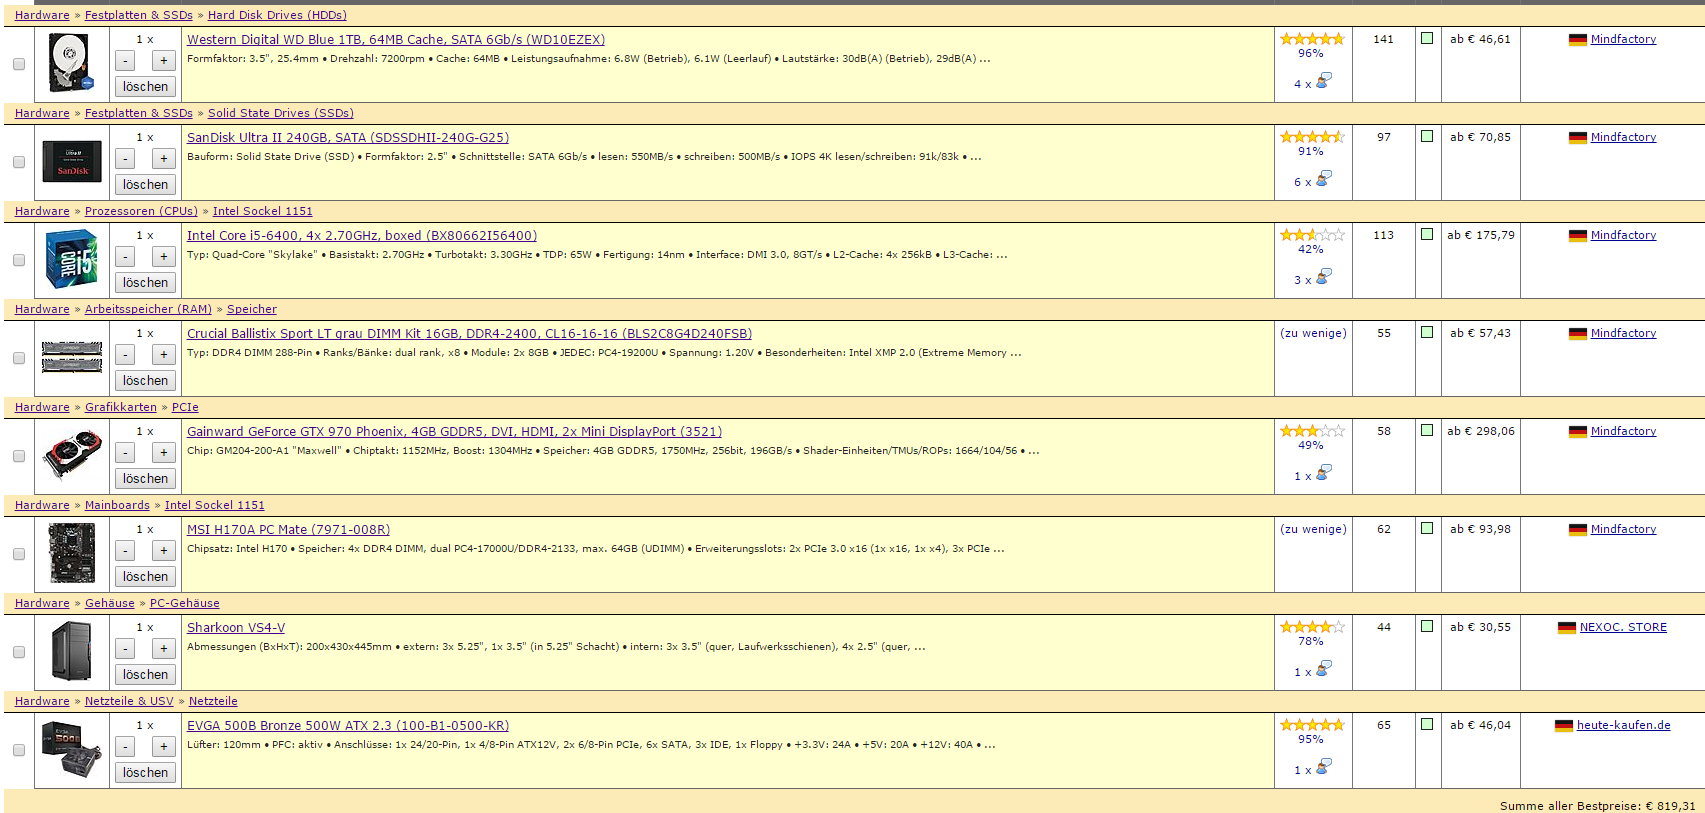Select row checkbox for Intel Core i5-6400
Viewport: 1705px width, 813px height.
[x=18, y=260]
